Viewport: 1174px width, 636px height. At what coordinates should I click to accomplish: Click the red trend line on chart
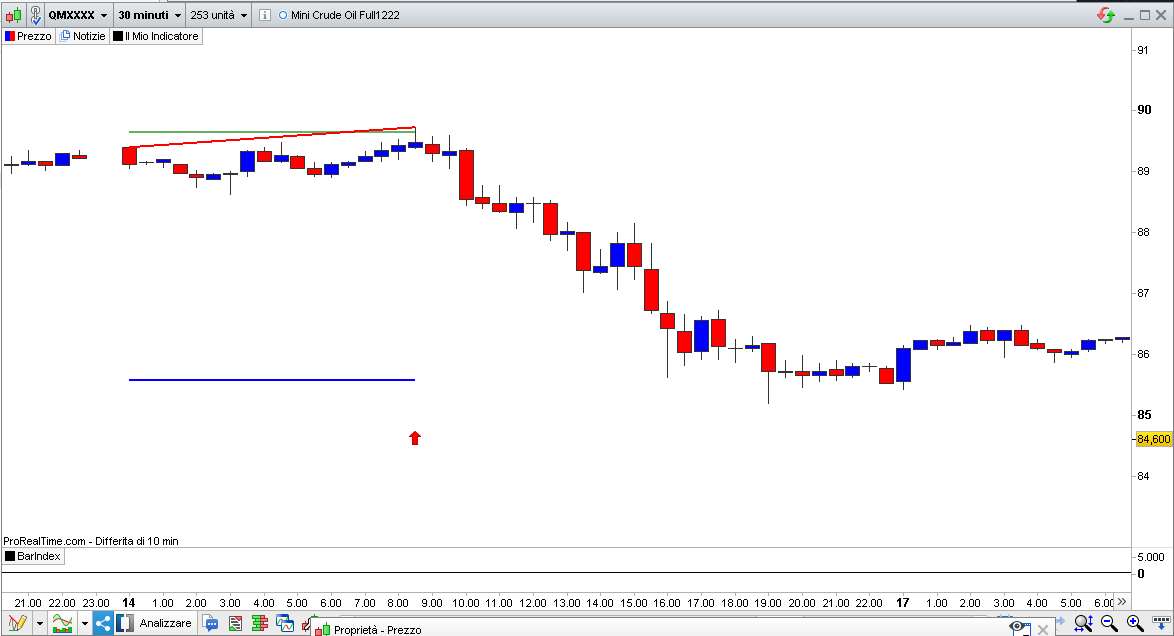[x=272, y=137]
